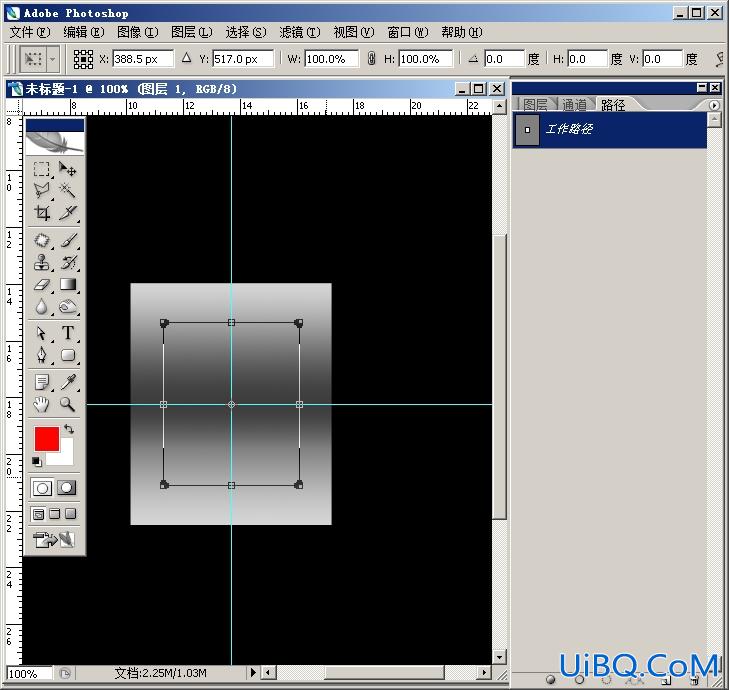Click the document vertical scroll down arrow
This screenshot has width=729, height=690.
tap(499, 657)
